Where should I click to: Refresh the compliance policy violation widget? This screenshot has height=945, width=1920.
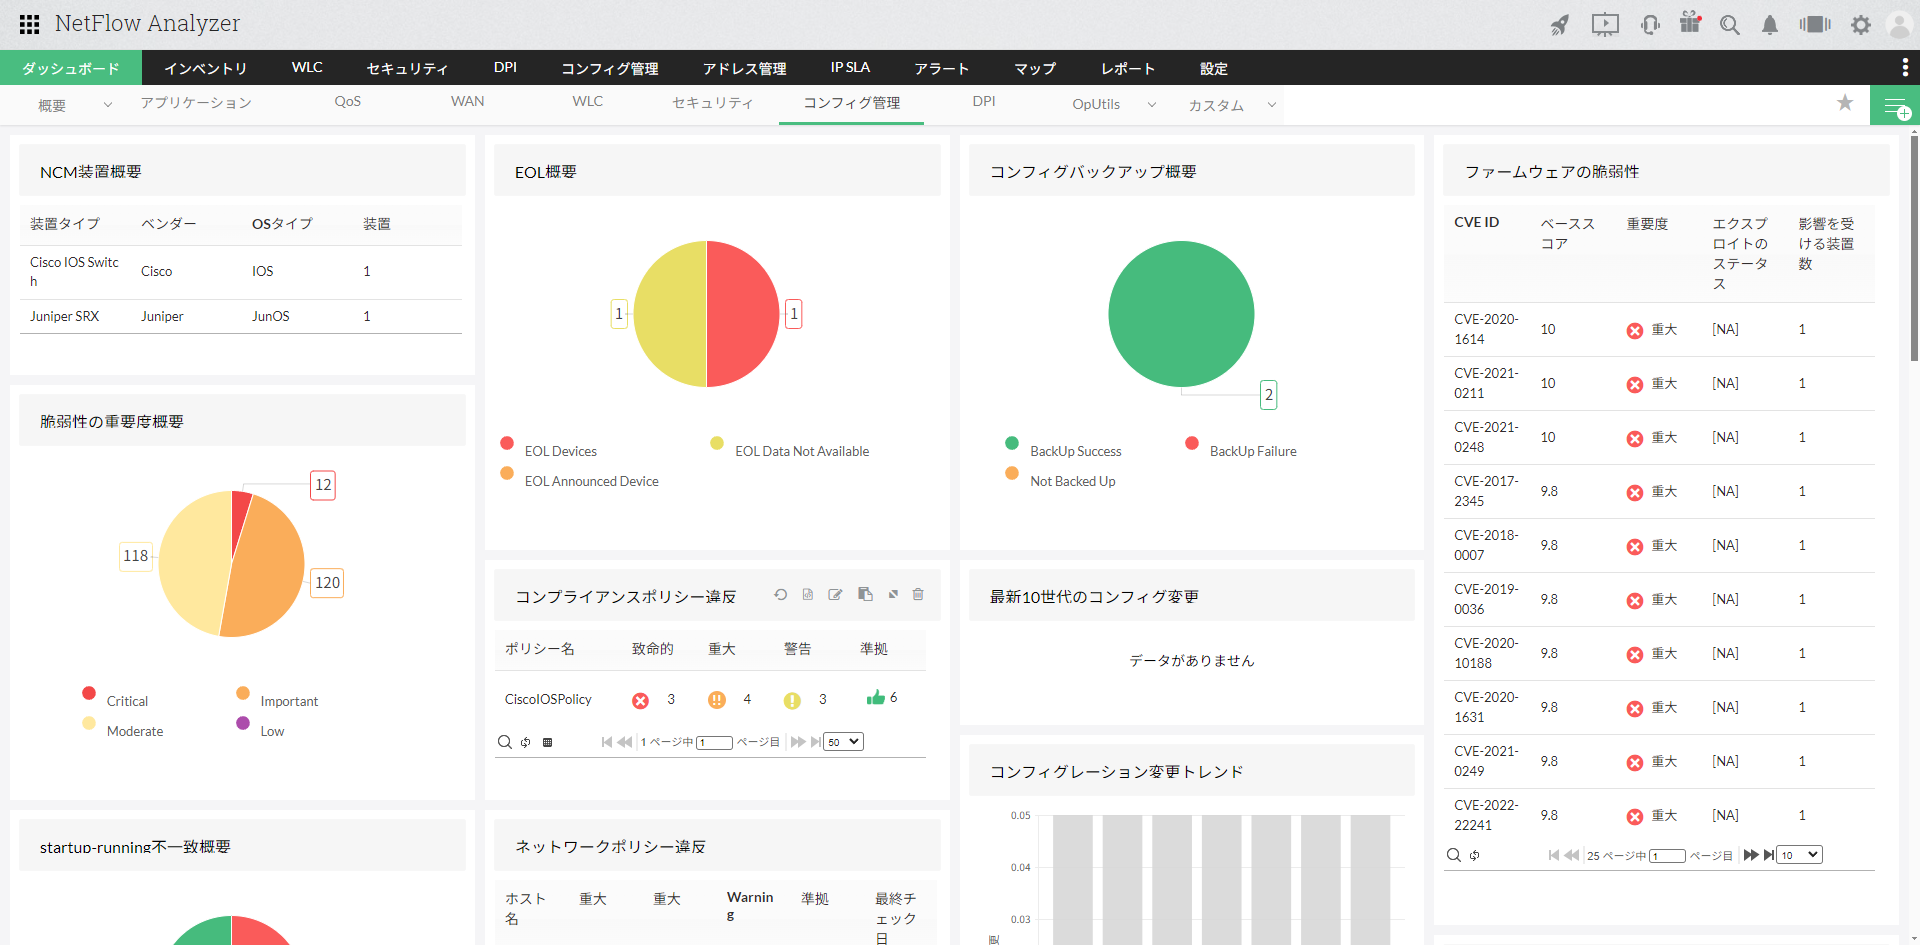pyautogui.click(x=781, y=594)
